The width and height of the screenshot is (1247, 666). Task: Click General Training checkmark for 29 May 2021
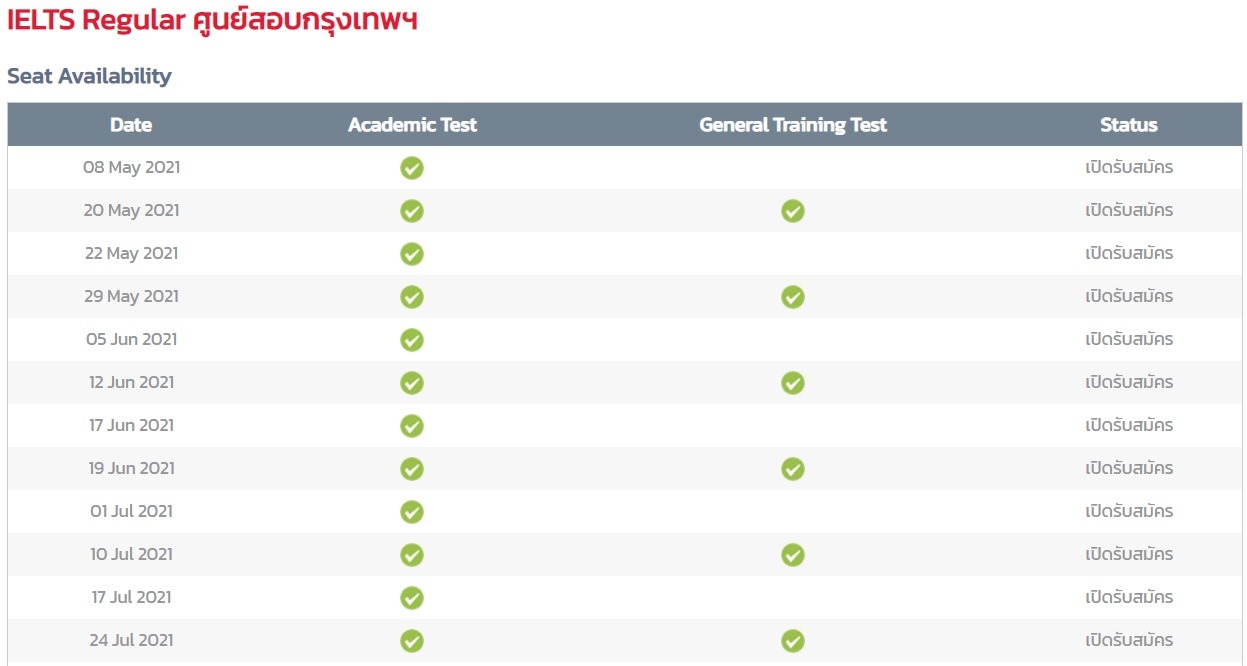793,297
